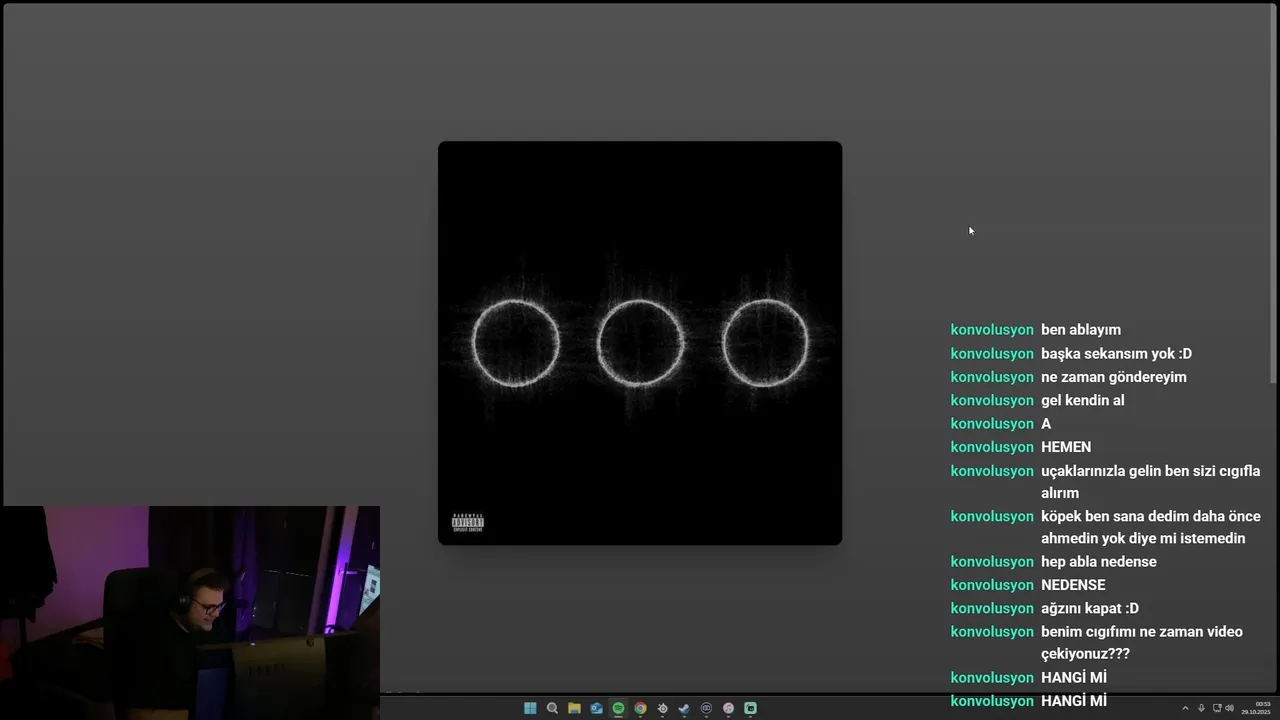
Task: Click the album cover with three rings
Action: coord(640,343)
